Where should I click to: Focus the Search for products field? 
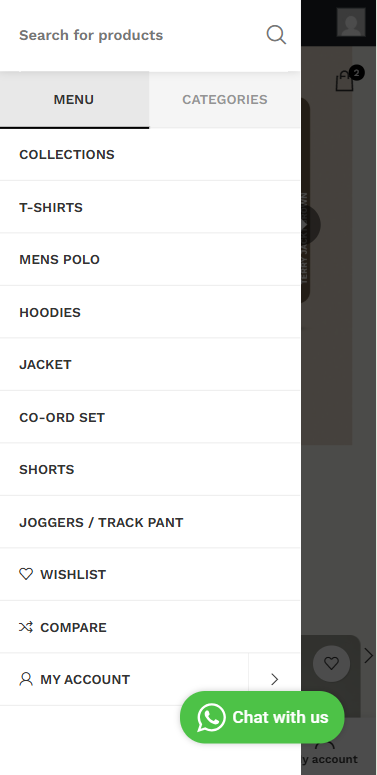pyautogui.click(x=138, y=35)
